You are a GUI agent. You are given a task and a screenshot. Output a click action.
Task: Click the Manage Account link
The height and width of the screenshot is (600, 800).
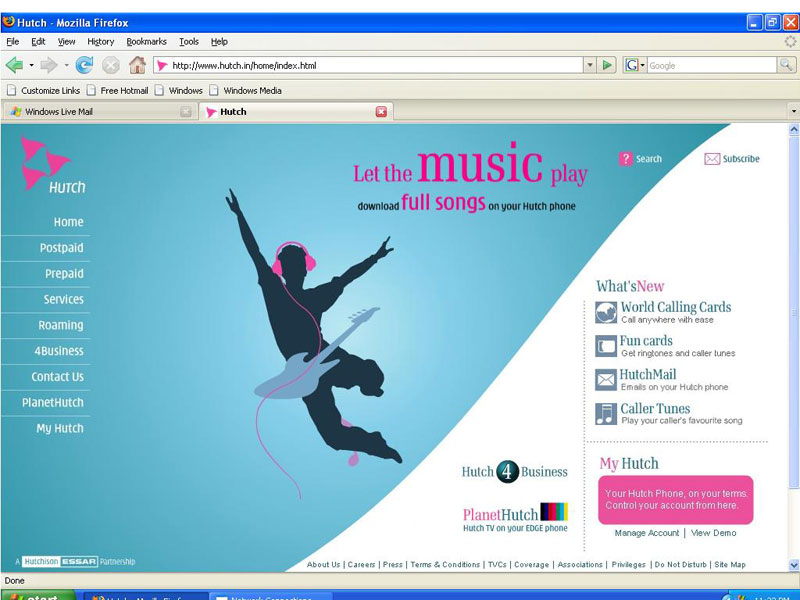(x=646, y=533)
